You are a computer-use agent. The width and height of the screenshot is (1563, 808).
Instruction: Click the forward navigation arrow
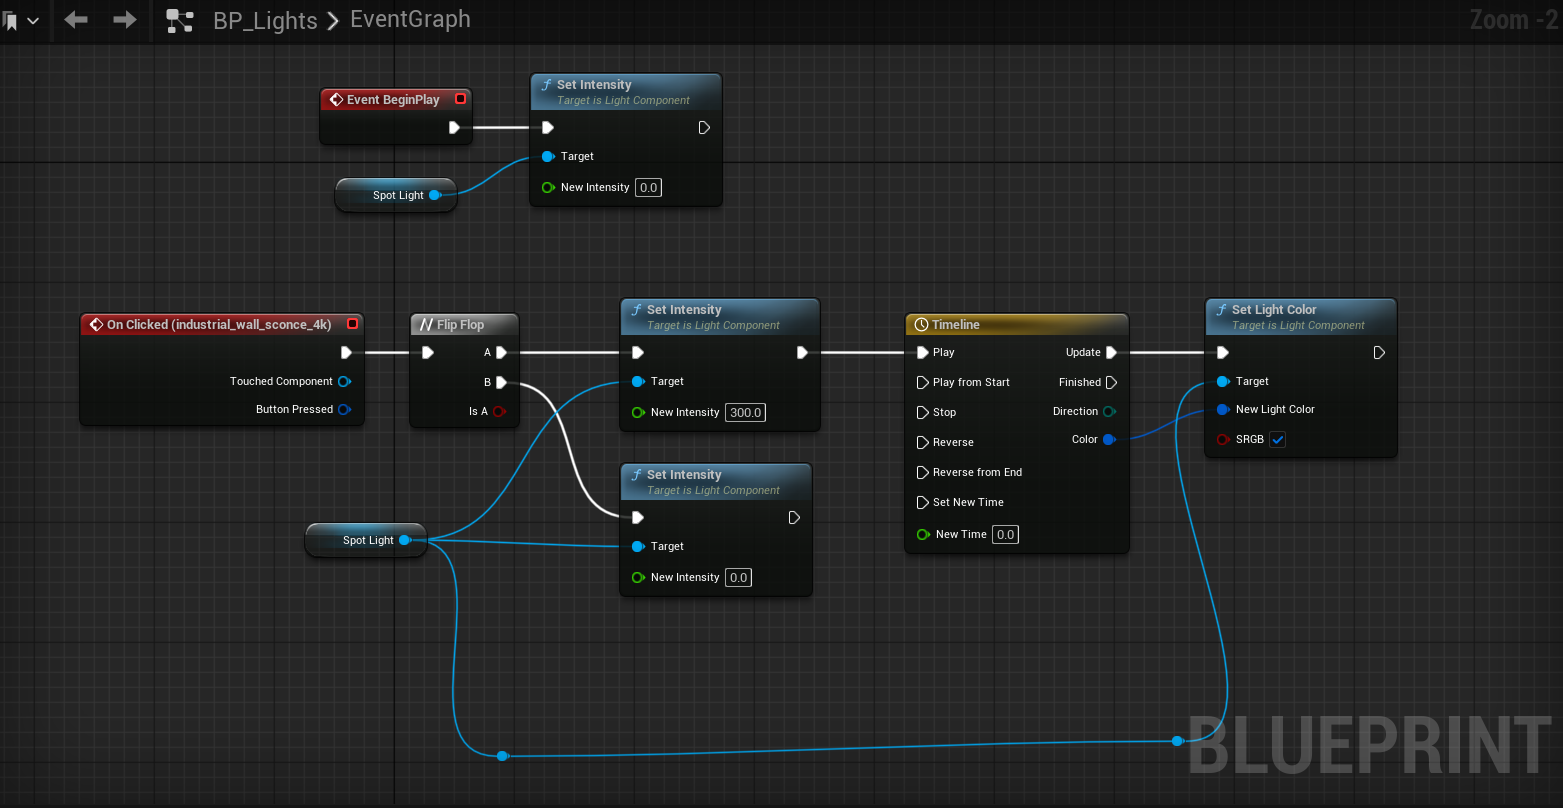tap(124, 20)
